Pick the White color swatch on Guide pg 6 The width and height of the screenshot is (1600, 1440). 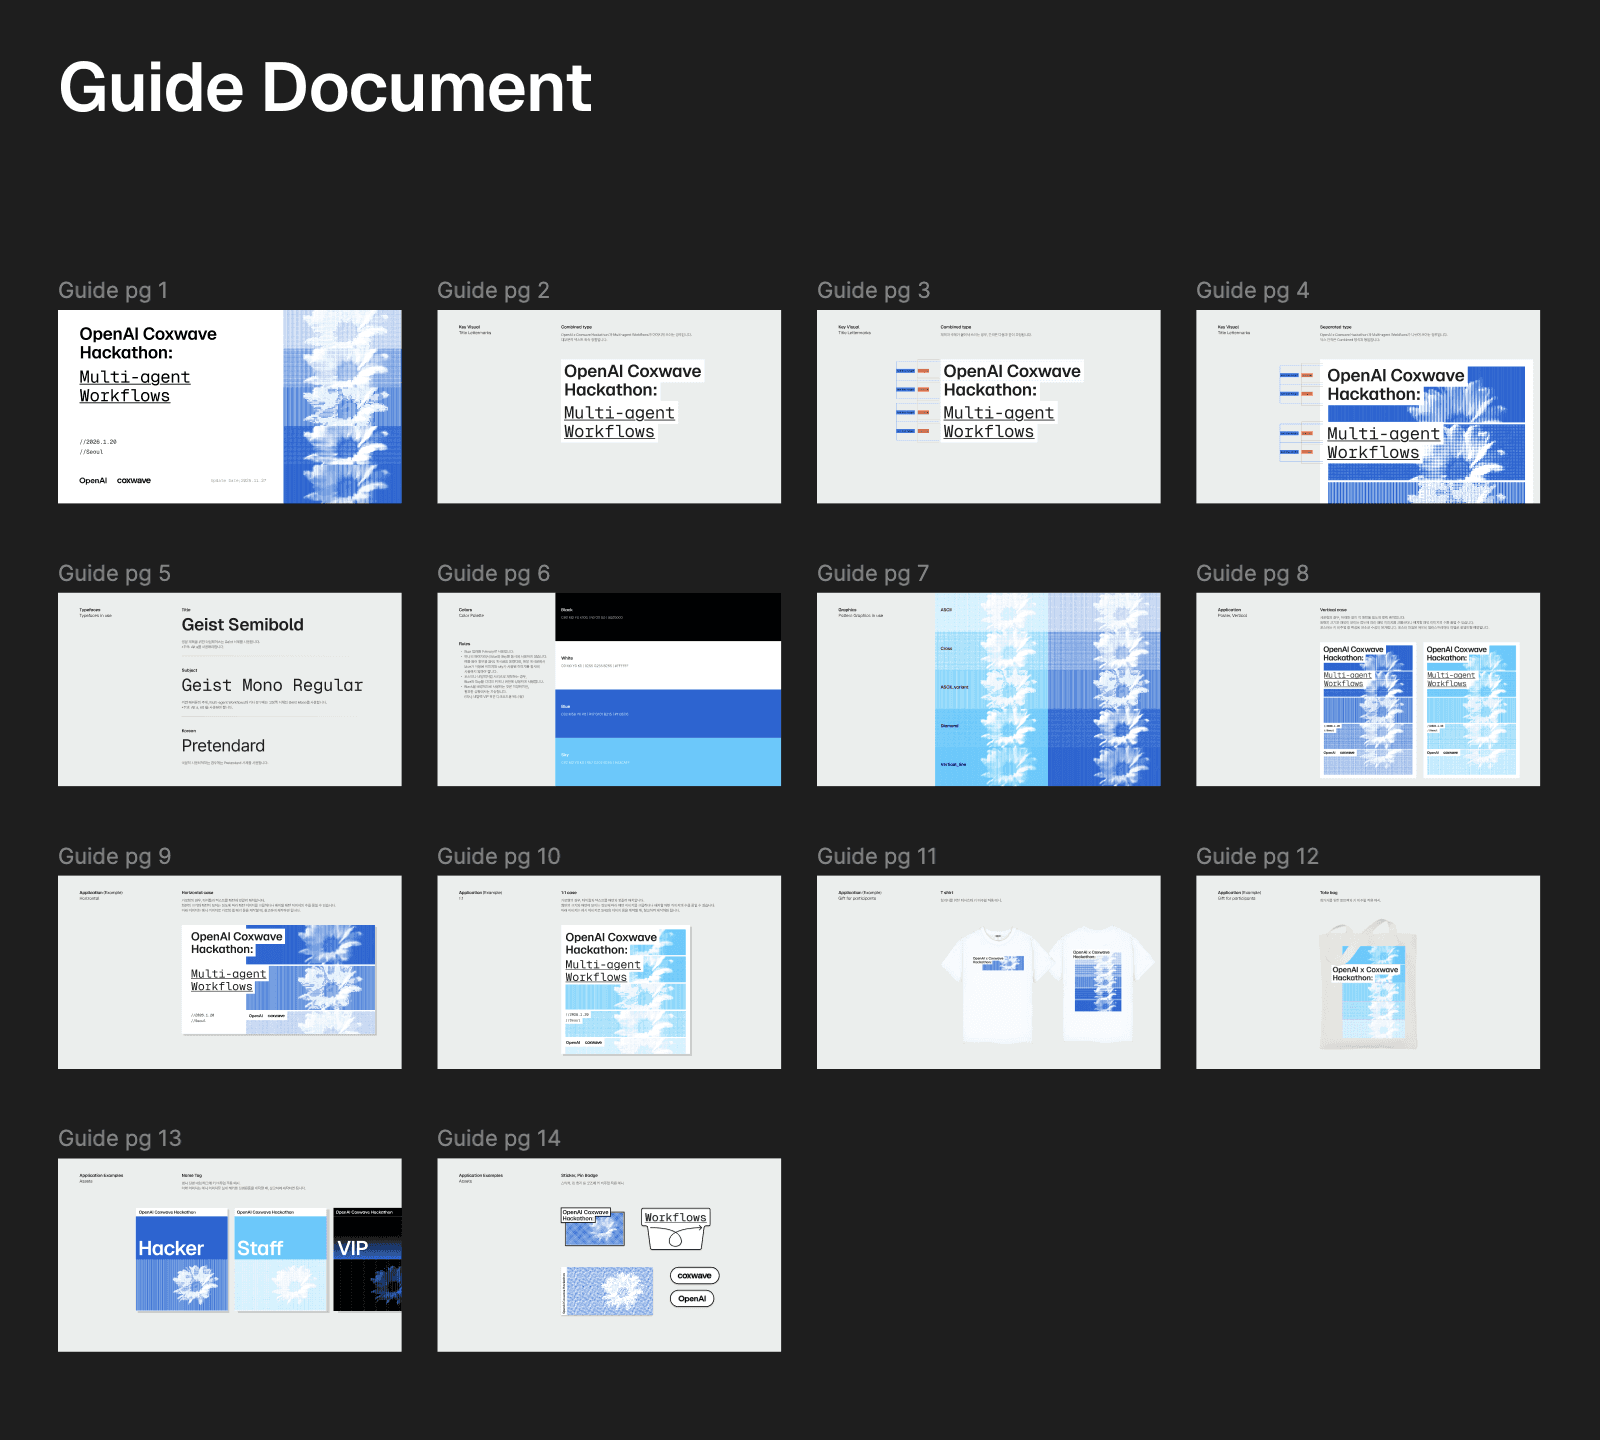pyautogui.click(x=668, y=665)
